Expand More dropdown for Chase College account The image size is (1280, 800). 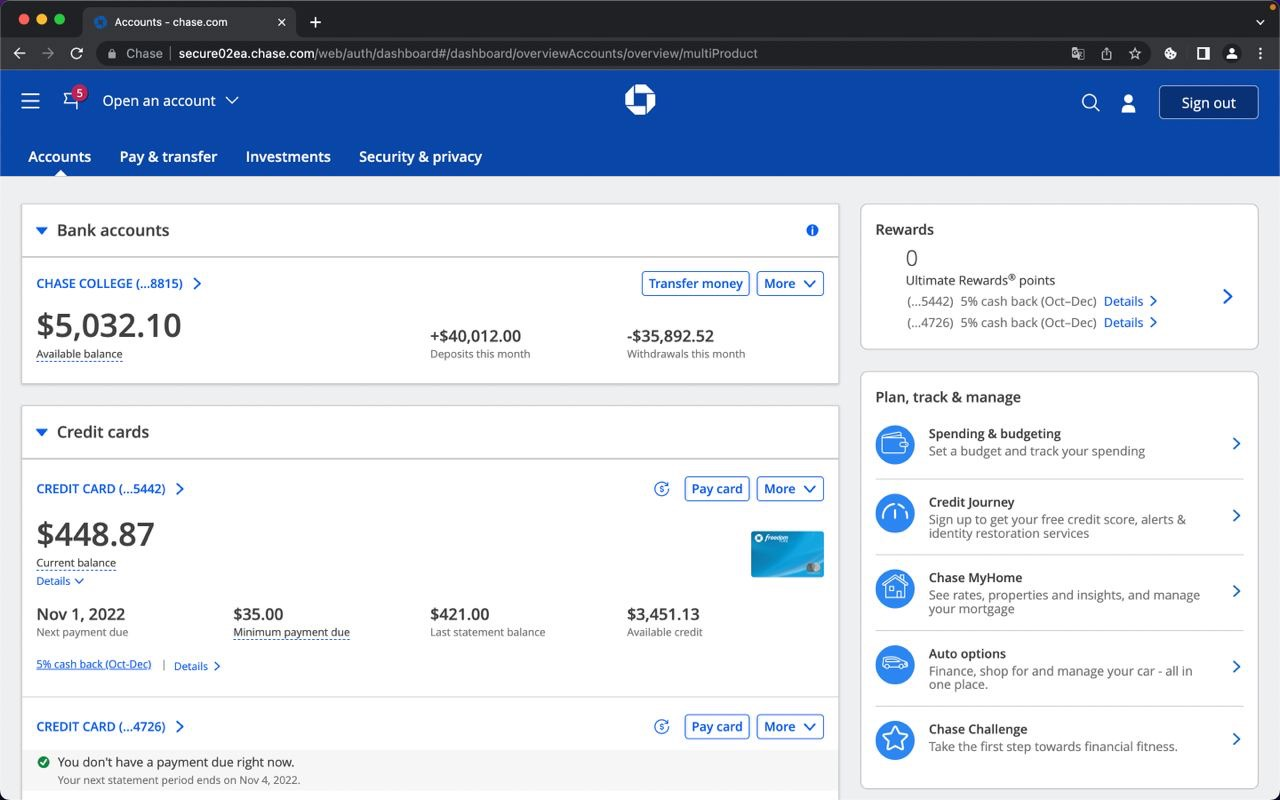coord(789,284)
